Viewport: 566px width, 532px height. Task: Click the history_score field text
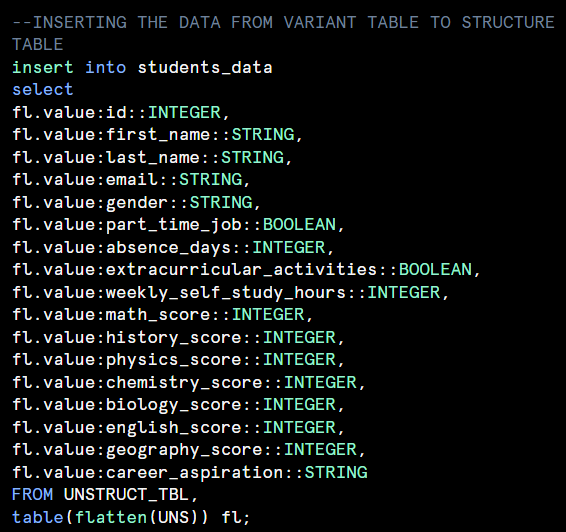pyautogui.click(x=174, y=338)
